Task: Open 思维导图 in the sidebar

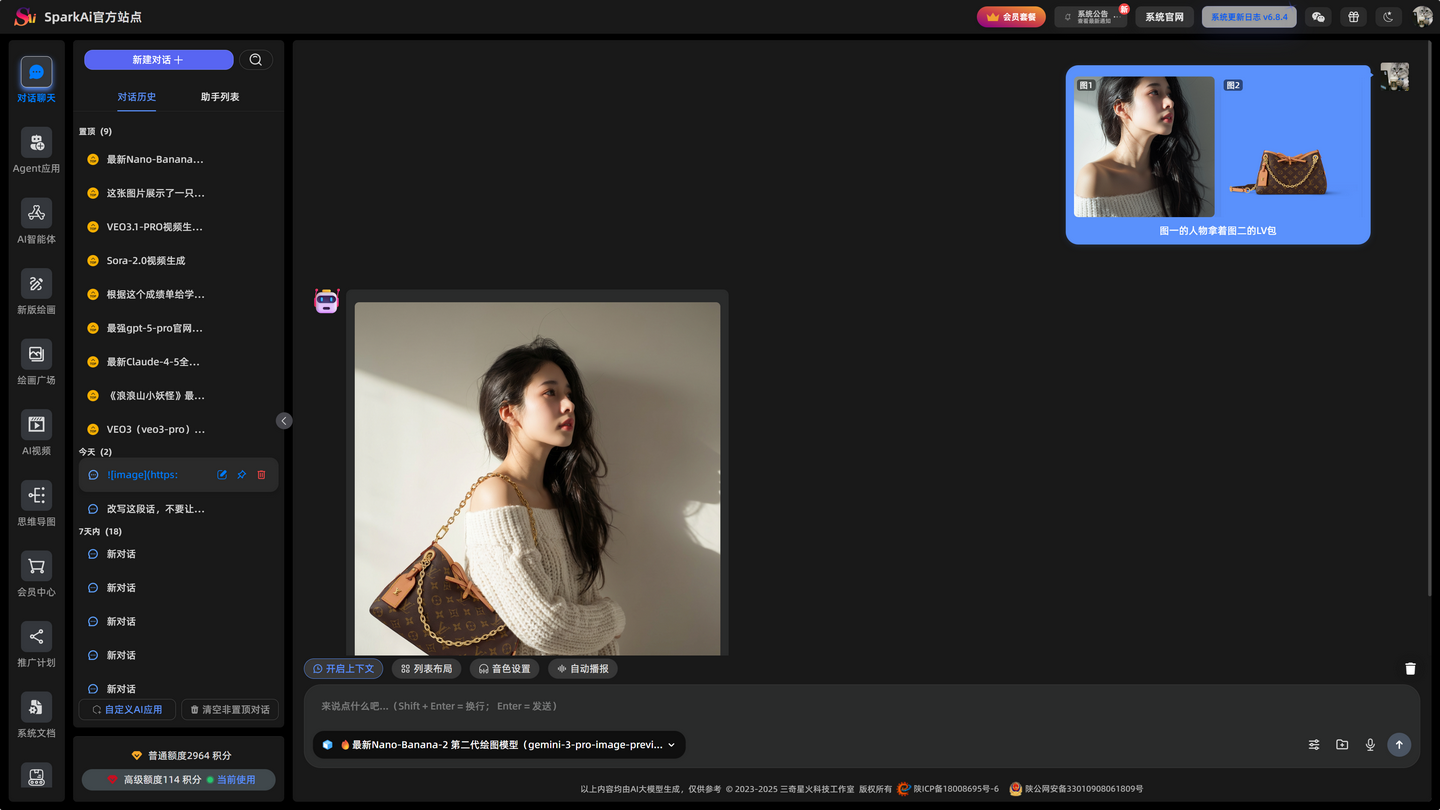Action: [x=36, y=504]
